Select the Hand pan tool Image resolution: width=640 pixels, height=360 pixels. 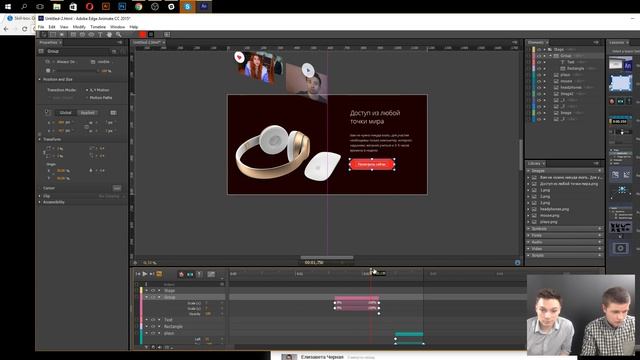[x=109, y=35]
